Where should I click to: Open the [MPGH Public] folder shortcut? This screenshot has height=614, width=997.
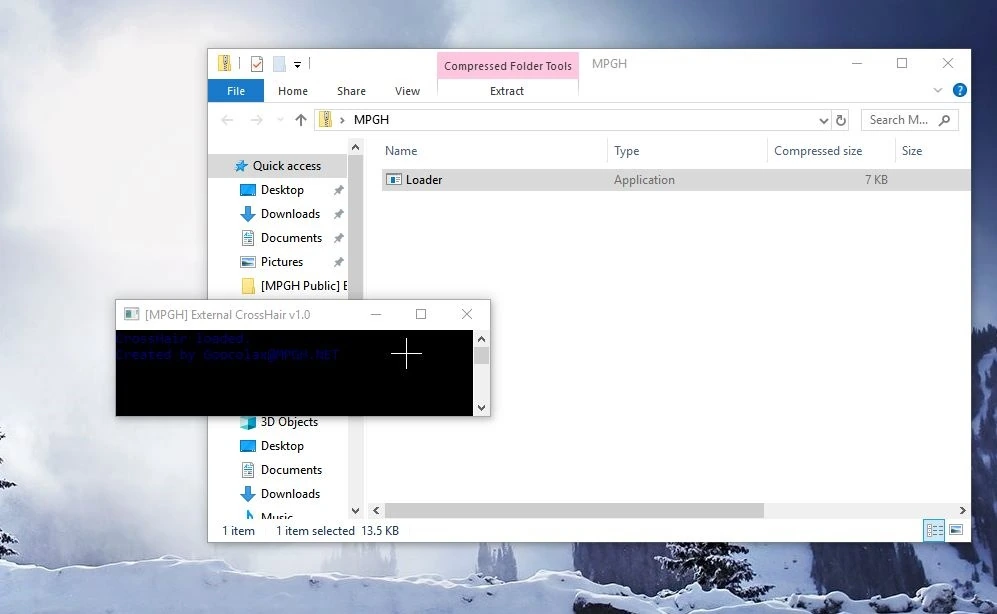tap(294, 286)
